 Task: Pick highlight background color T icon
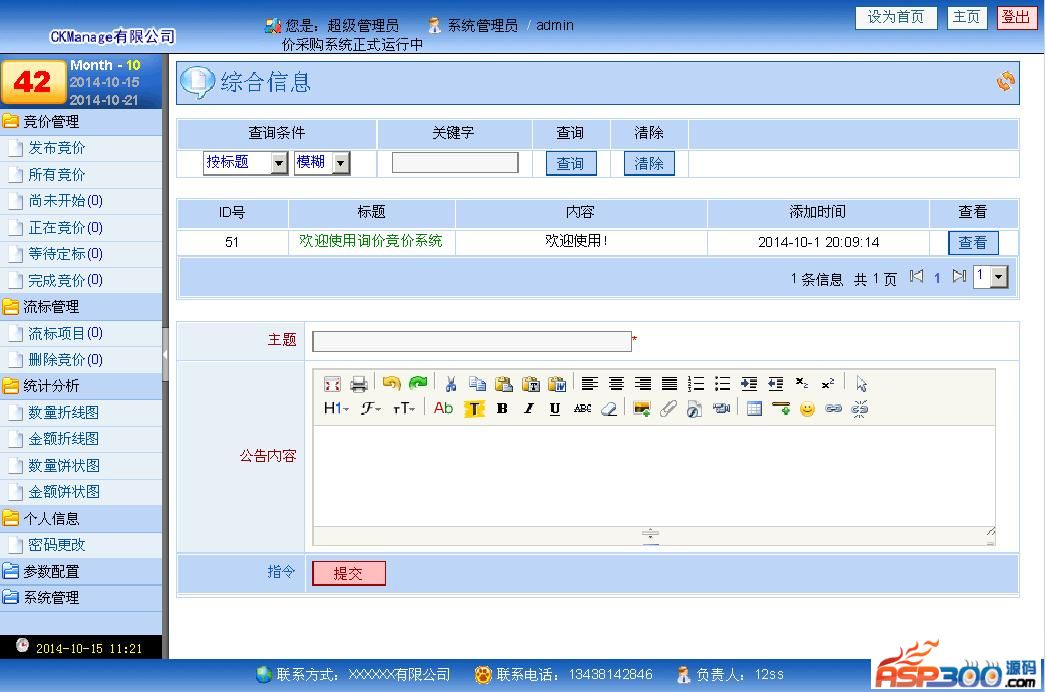tap(474, 408)
